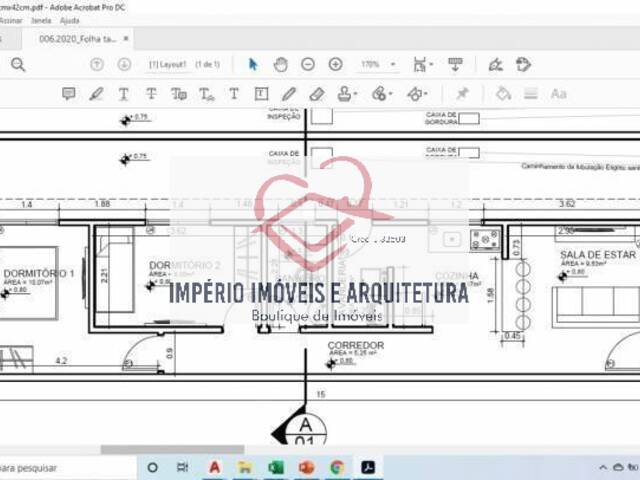Go to previous page arrow
The height and width of the screenshot is (480, 640).
[97, 64]
